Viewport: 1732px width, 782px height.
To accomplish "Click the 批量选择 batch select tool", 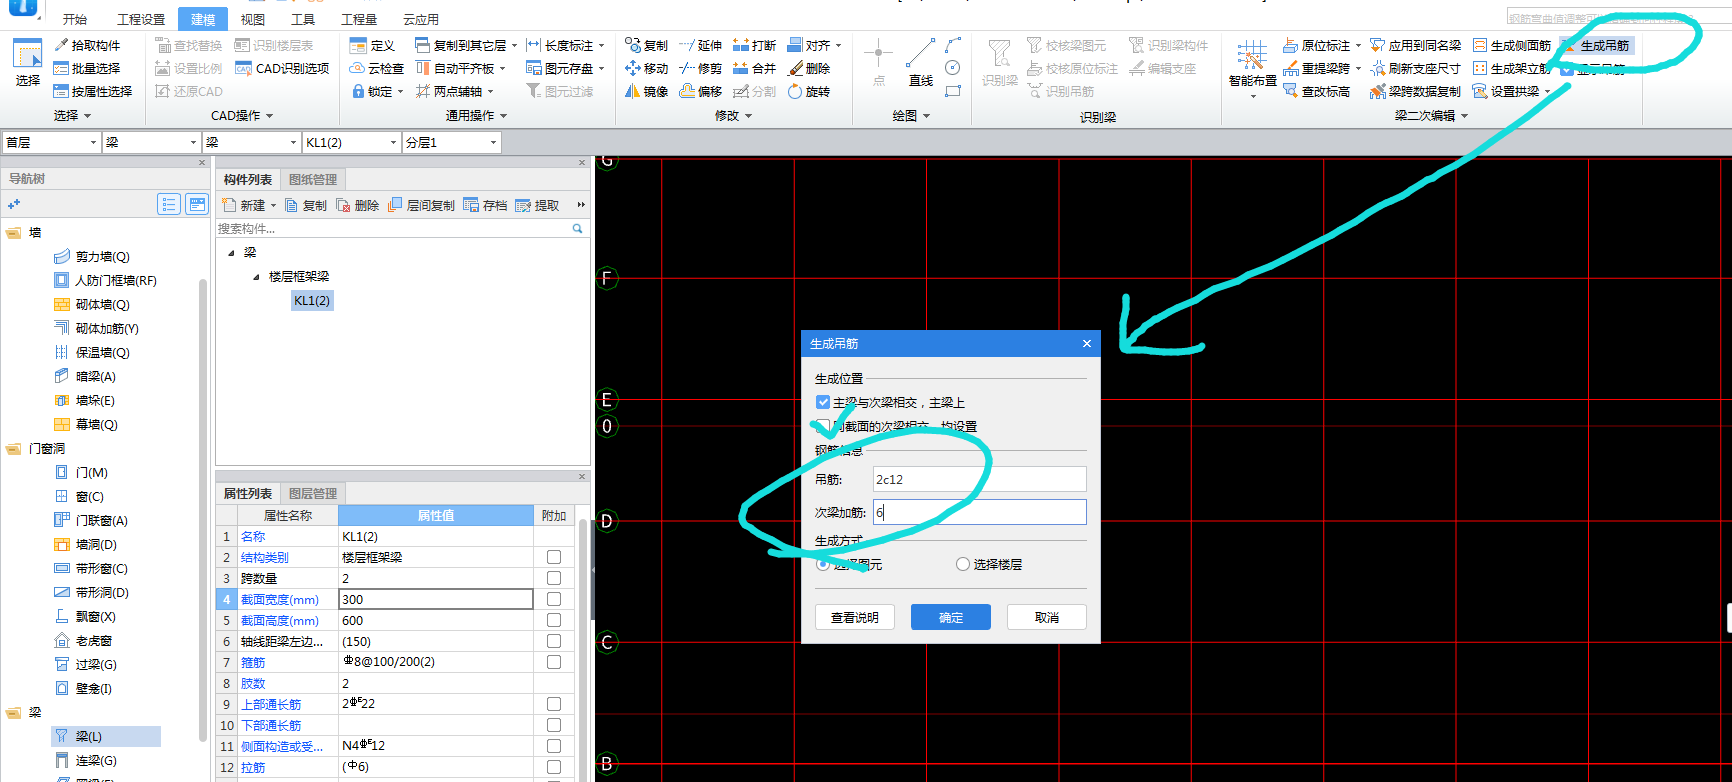I will point(86,68).
